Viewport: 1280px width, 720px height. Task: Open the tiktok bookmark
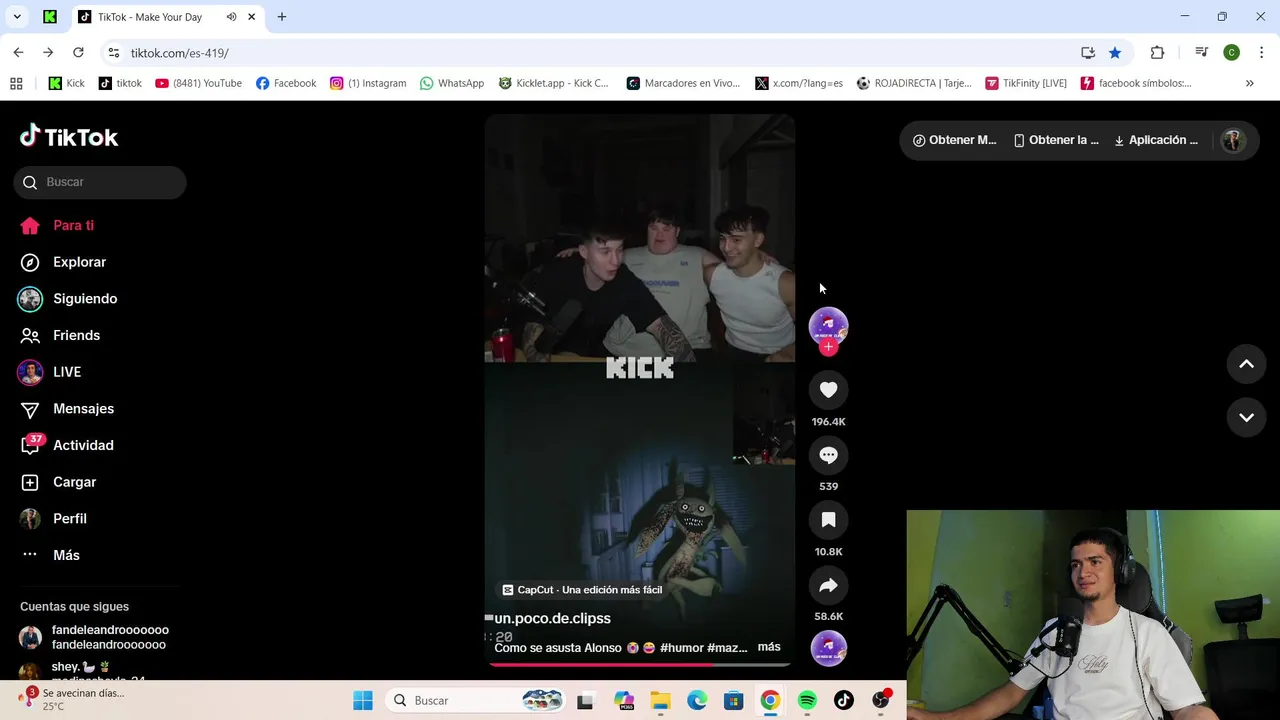click(x=120, y=83)
